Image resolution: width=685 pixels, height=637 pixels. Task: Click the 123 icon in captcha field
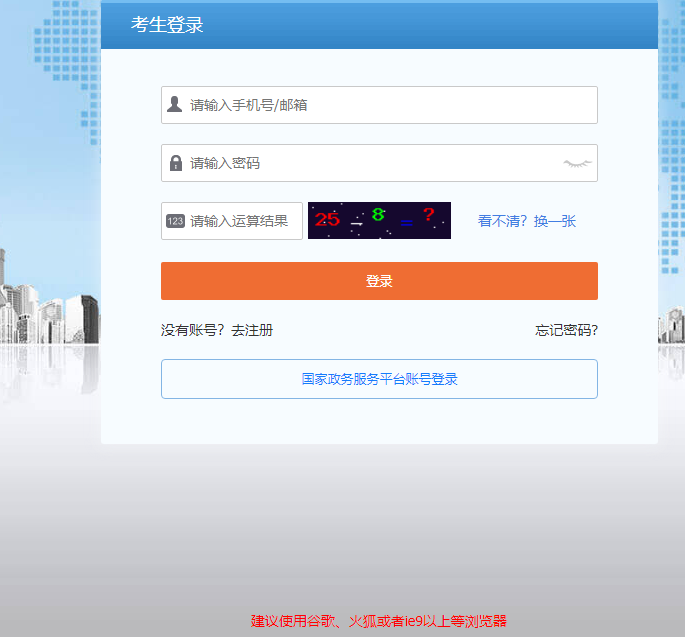pyautogui.click(x=175, y=221)
